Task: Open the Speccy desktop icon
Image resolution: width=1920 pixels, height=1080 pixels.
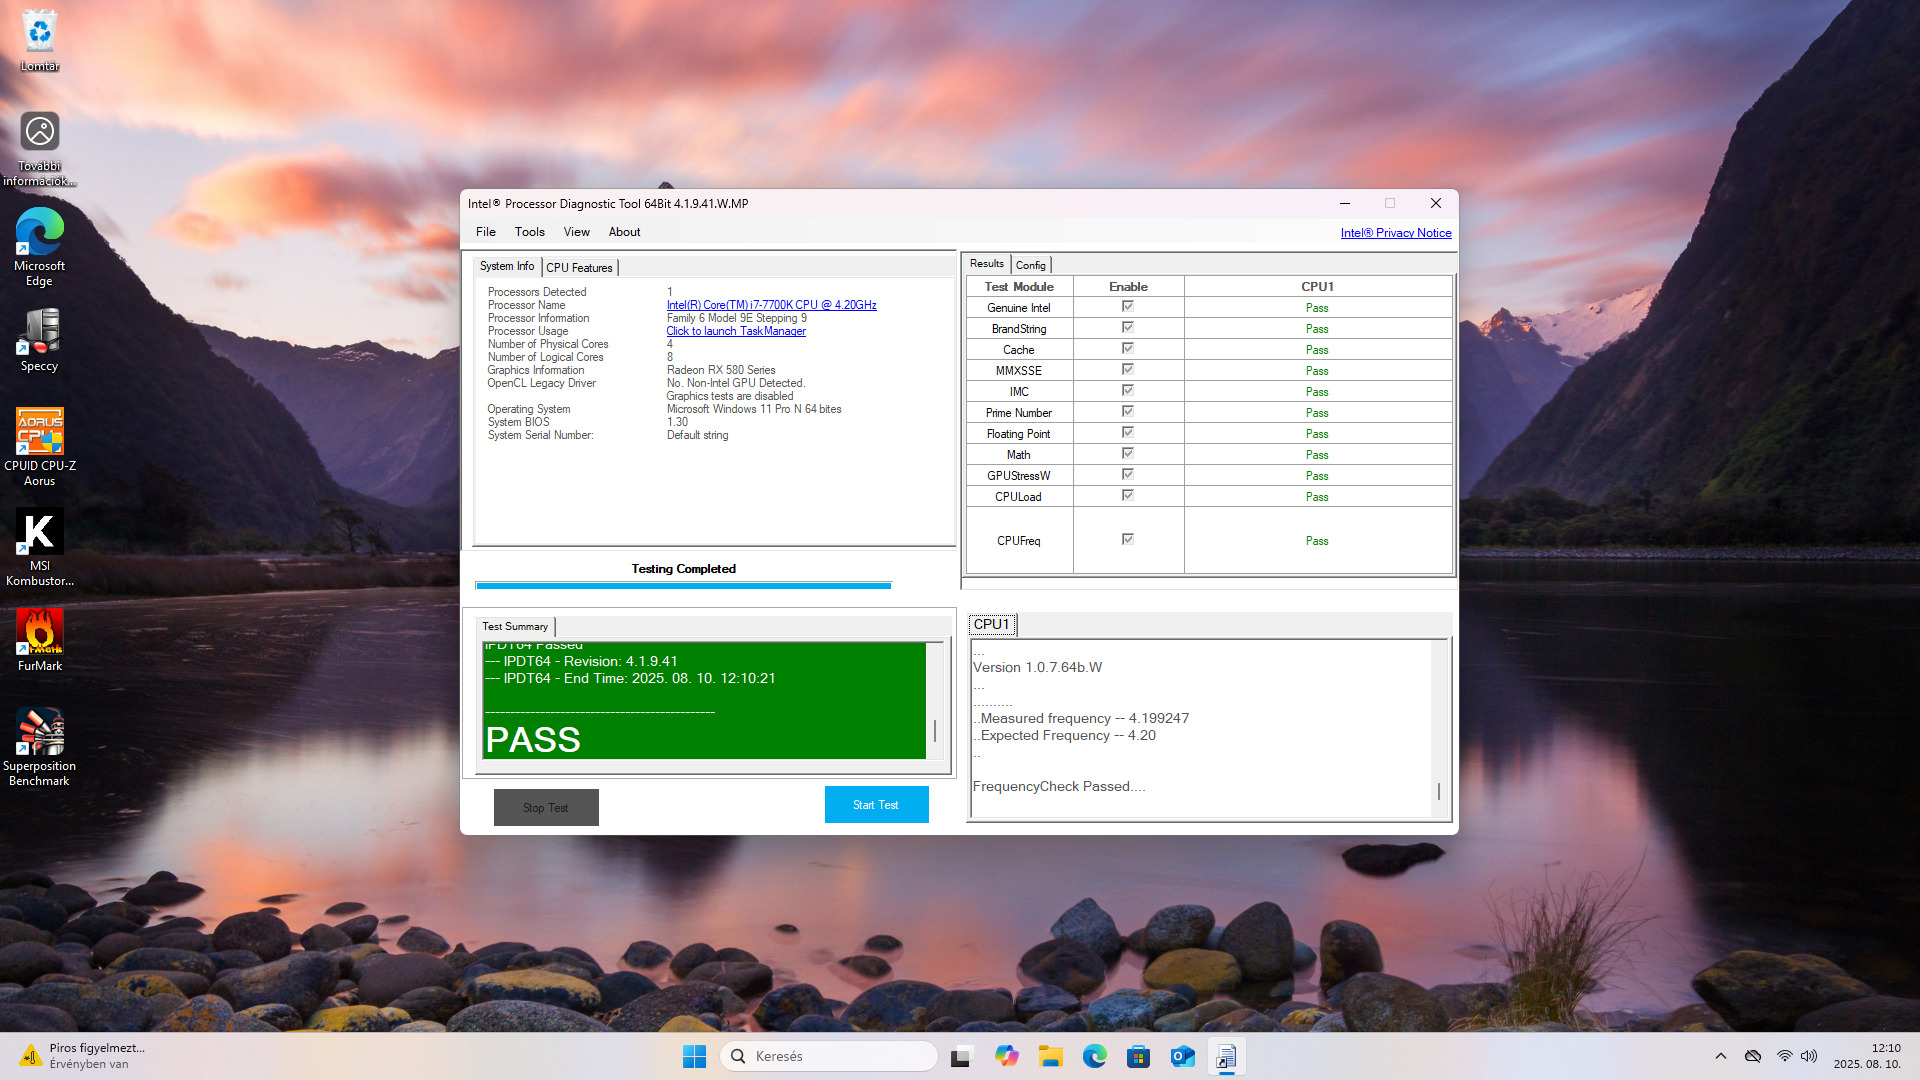Action: 40,338
